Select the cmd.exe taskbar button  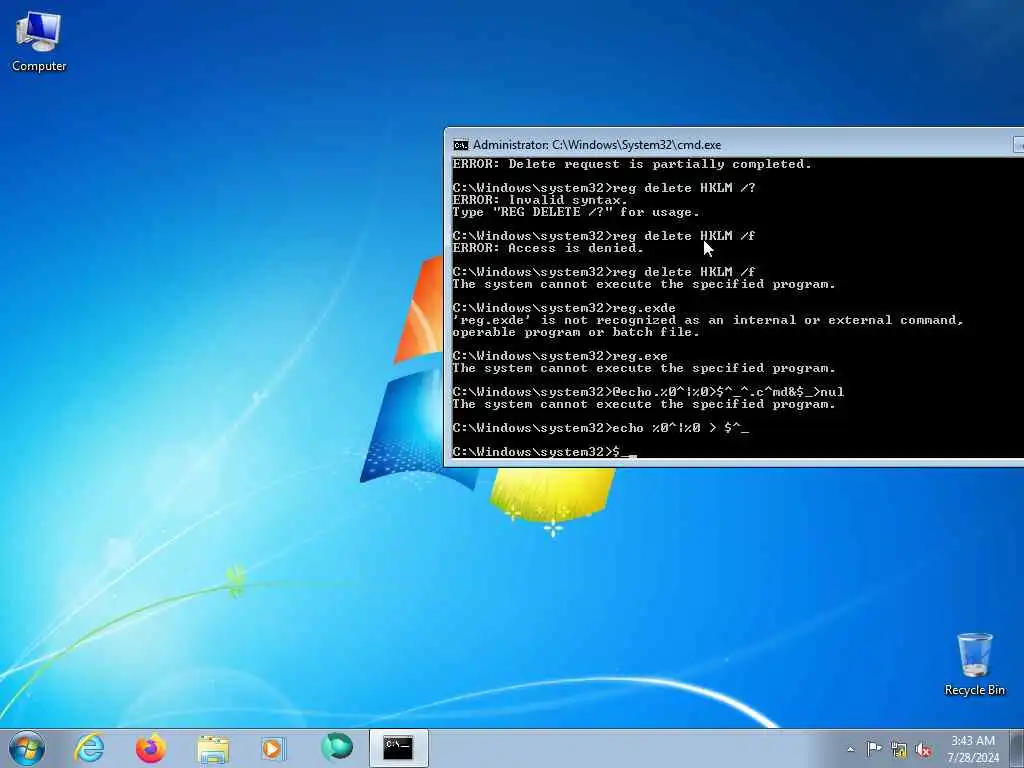click(398, 748)
